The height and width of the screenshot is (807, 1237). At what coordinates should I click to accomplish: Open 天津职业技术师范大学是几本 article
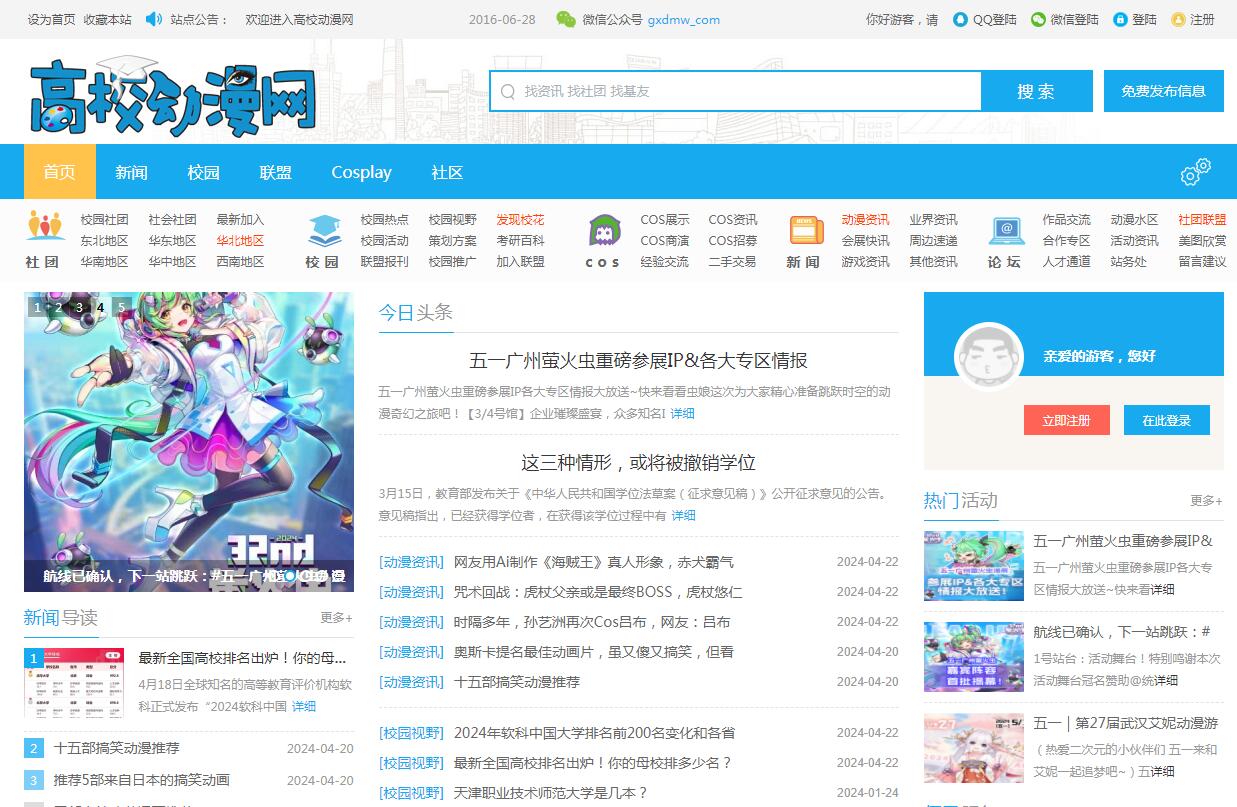point(551,793)
